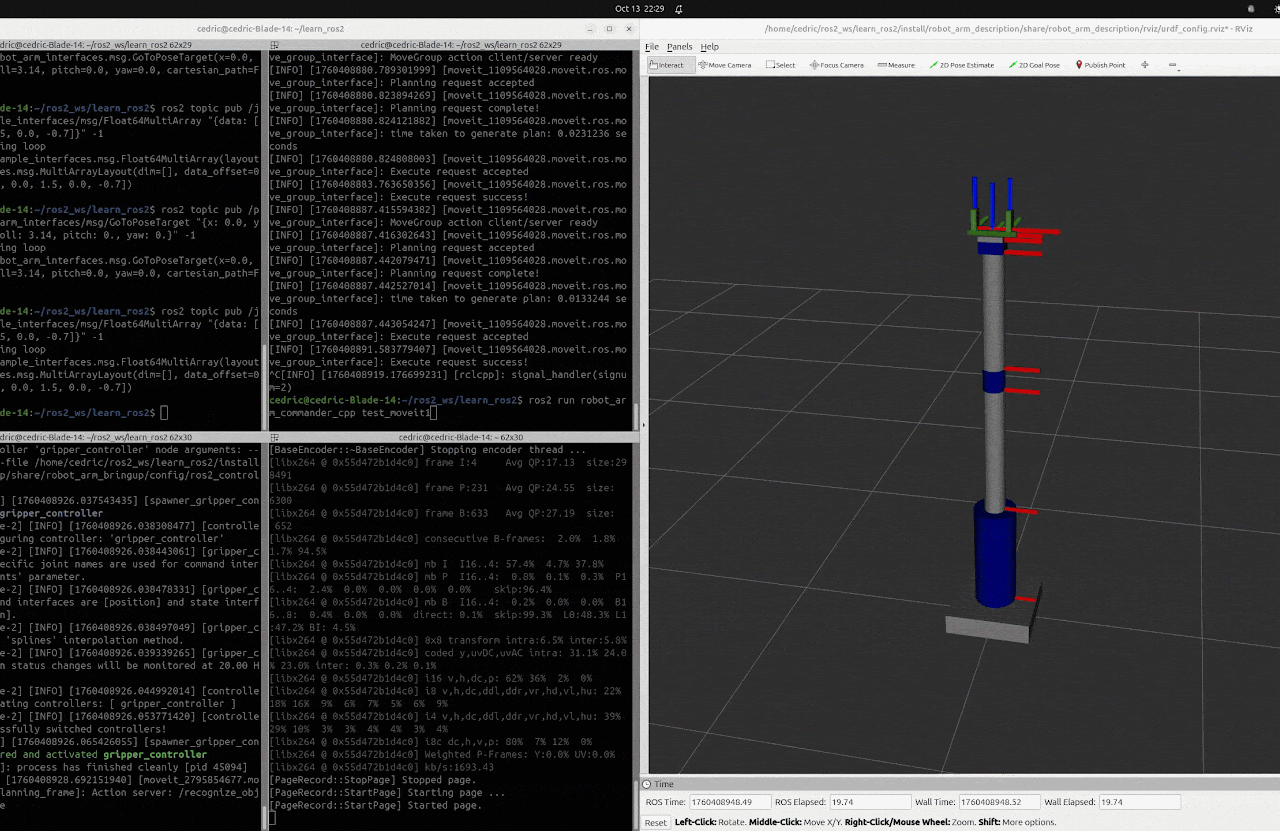Image resolution: width=1280 pixels, height=831 pixels.
Task: Activate the Move Camera tool
Action: click(x=725, y=65)
